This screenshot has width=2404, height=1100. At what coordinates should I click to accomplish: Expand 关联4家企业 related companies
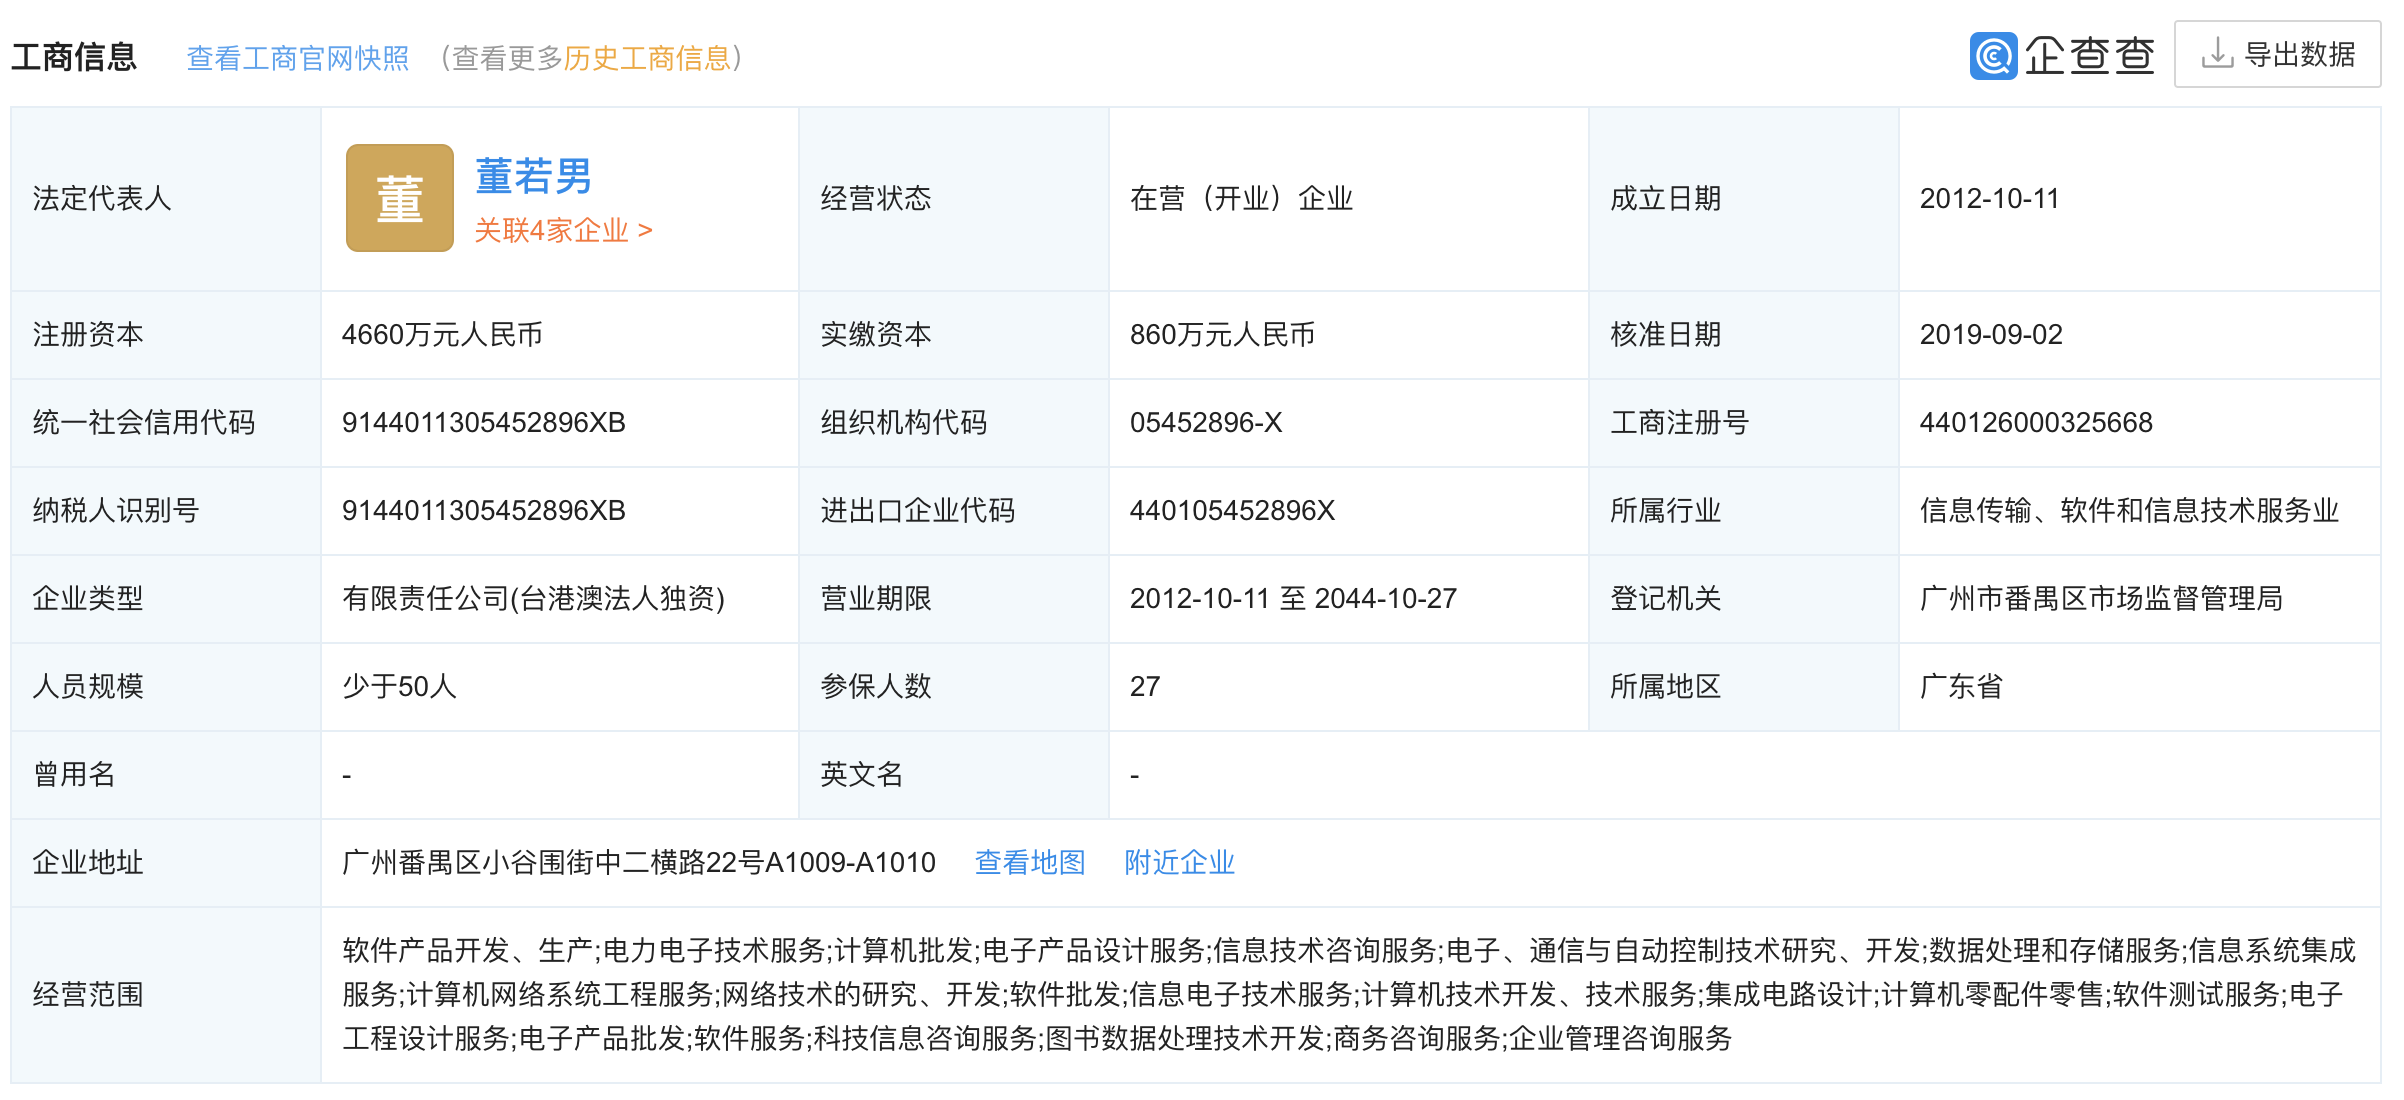[562, 231]
